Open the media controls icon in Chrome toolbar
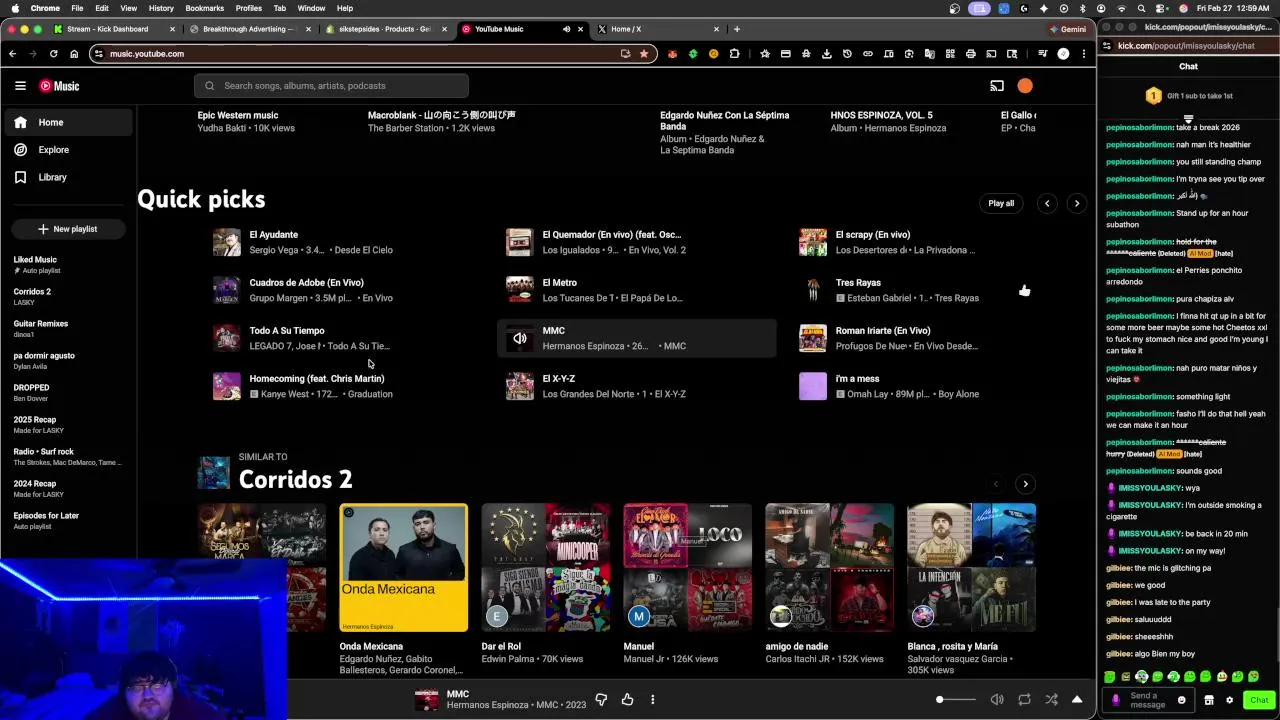1280x720 pixels. [x=1042, y=54]
